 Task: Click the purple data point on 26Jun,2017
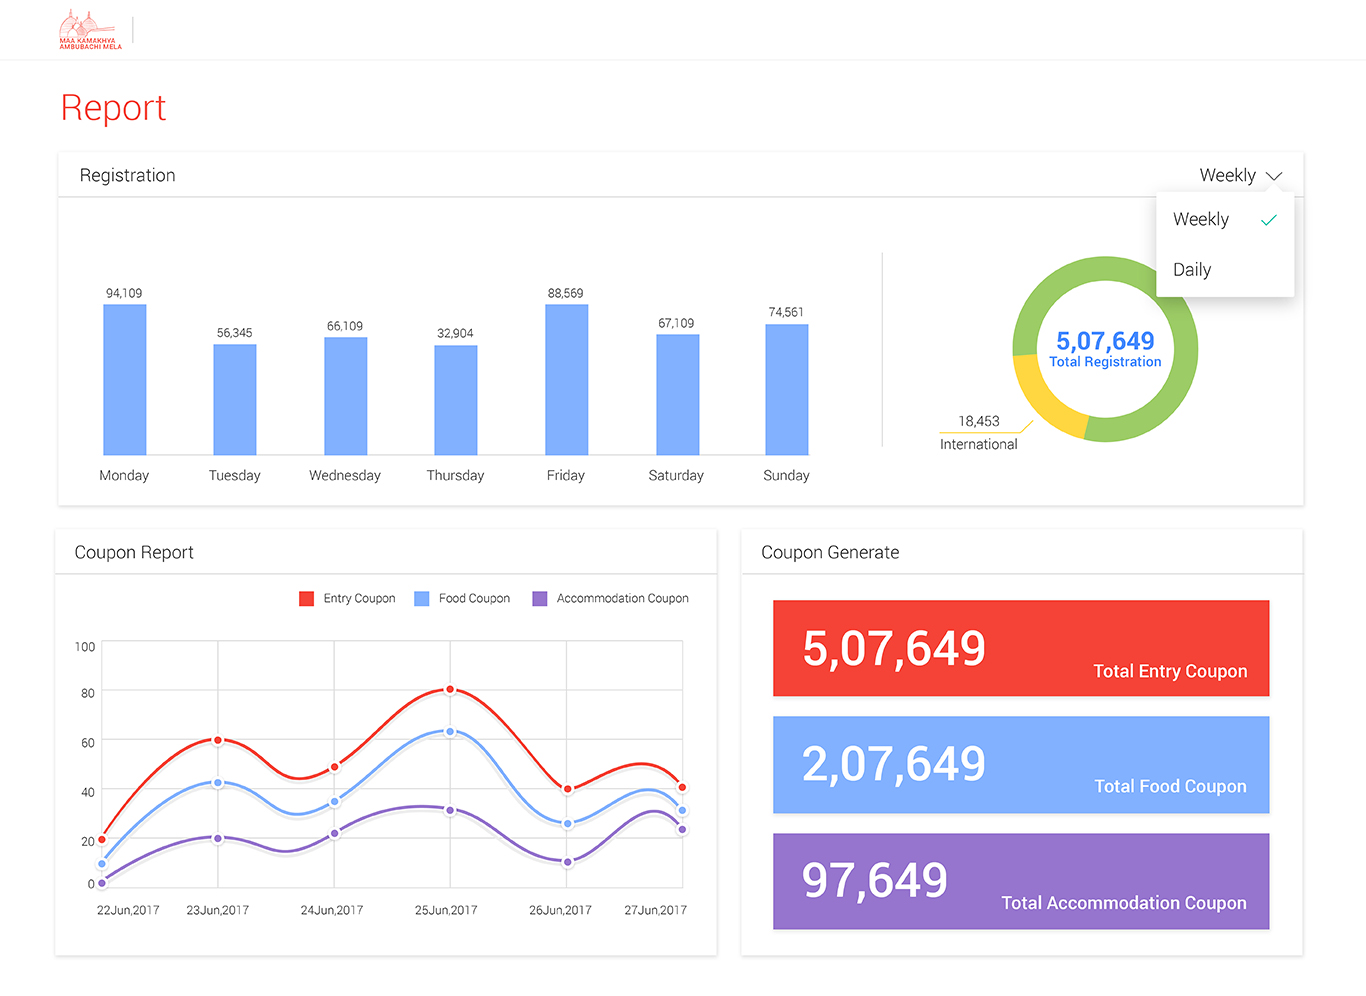567,862
